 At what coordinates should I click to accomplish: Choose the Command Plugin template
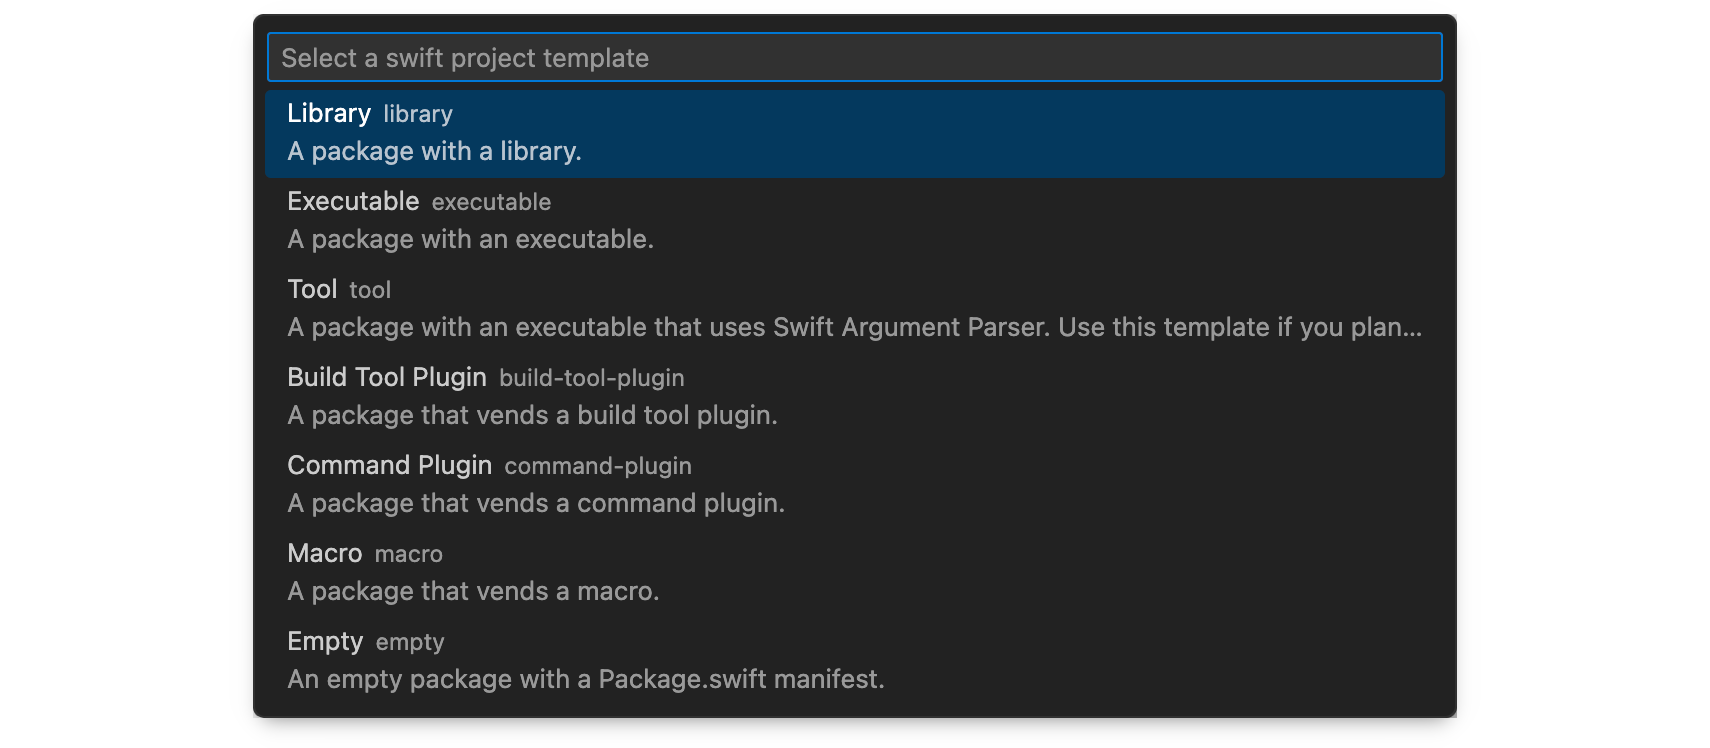coord(389,465)
